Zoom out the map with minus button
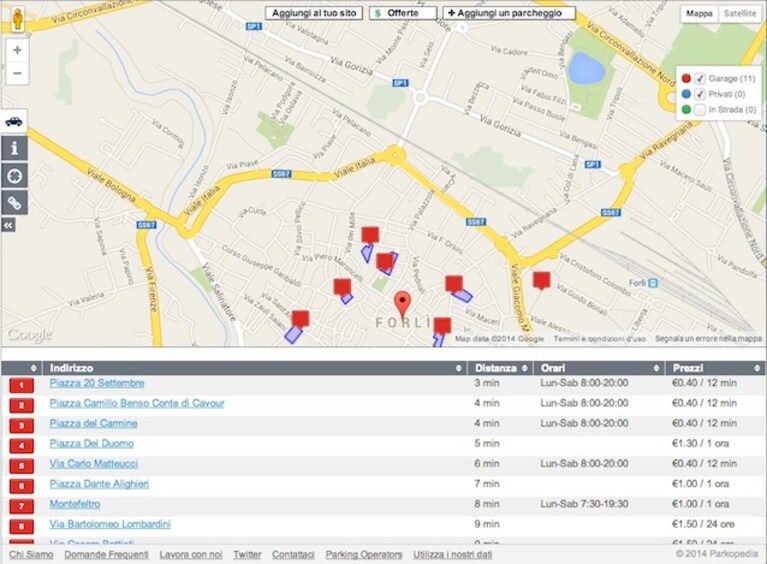 17,73
